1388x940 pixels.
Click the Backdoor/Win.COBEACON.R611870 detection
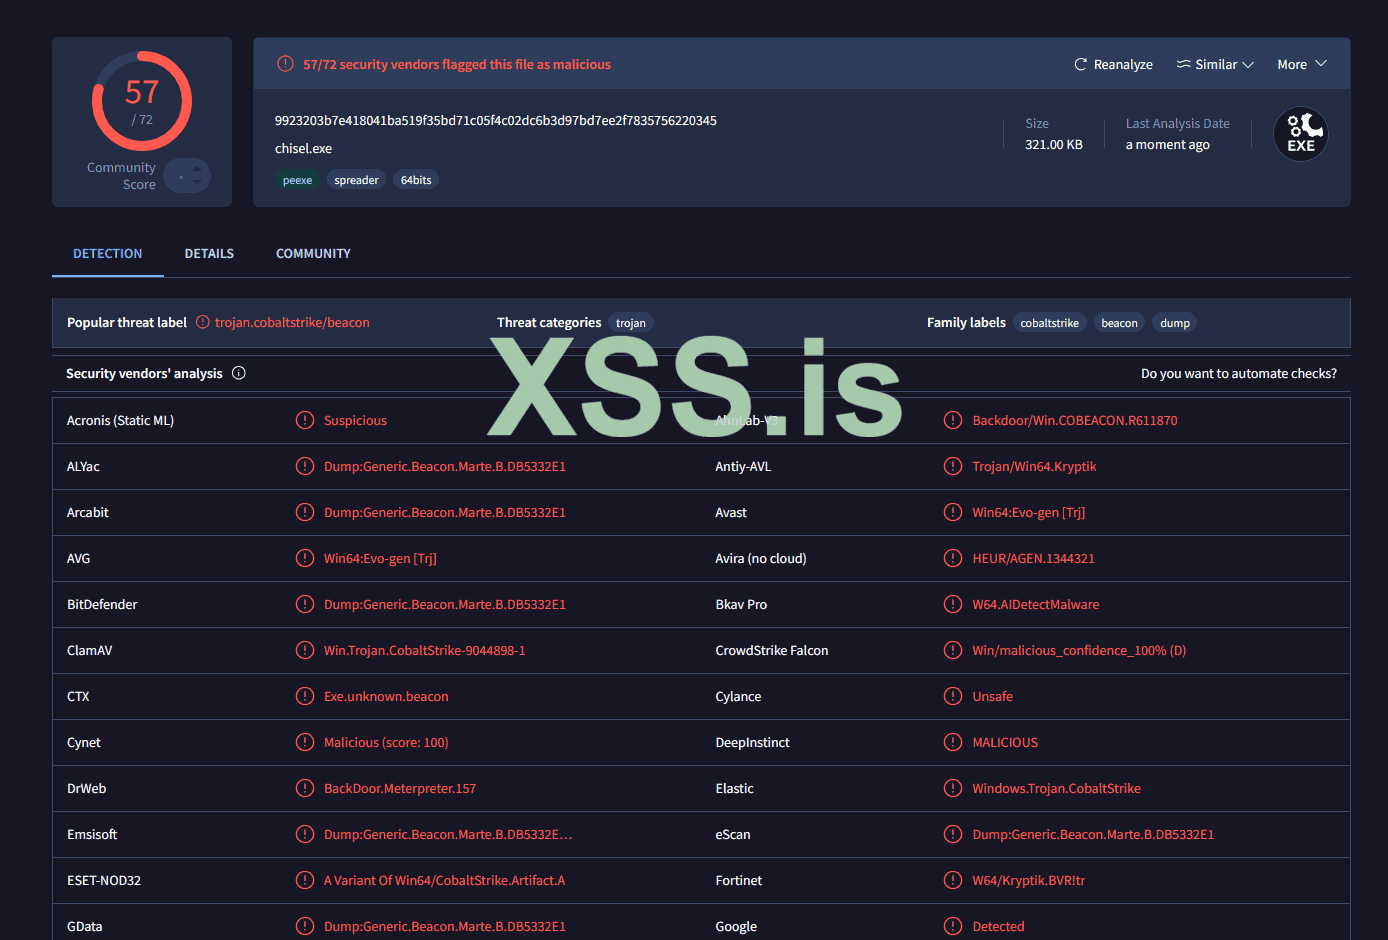pyautogui.click(x=1075, y=420)
